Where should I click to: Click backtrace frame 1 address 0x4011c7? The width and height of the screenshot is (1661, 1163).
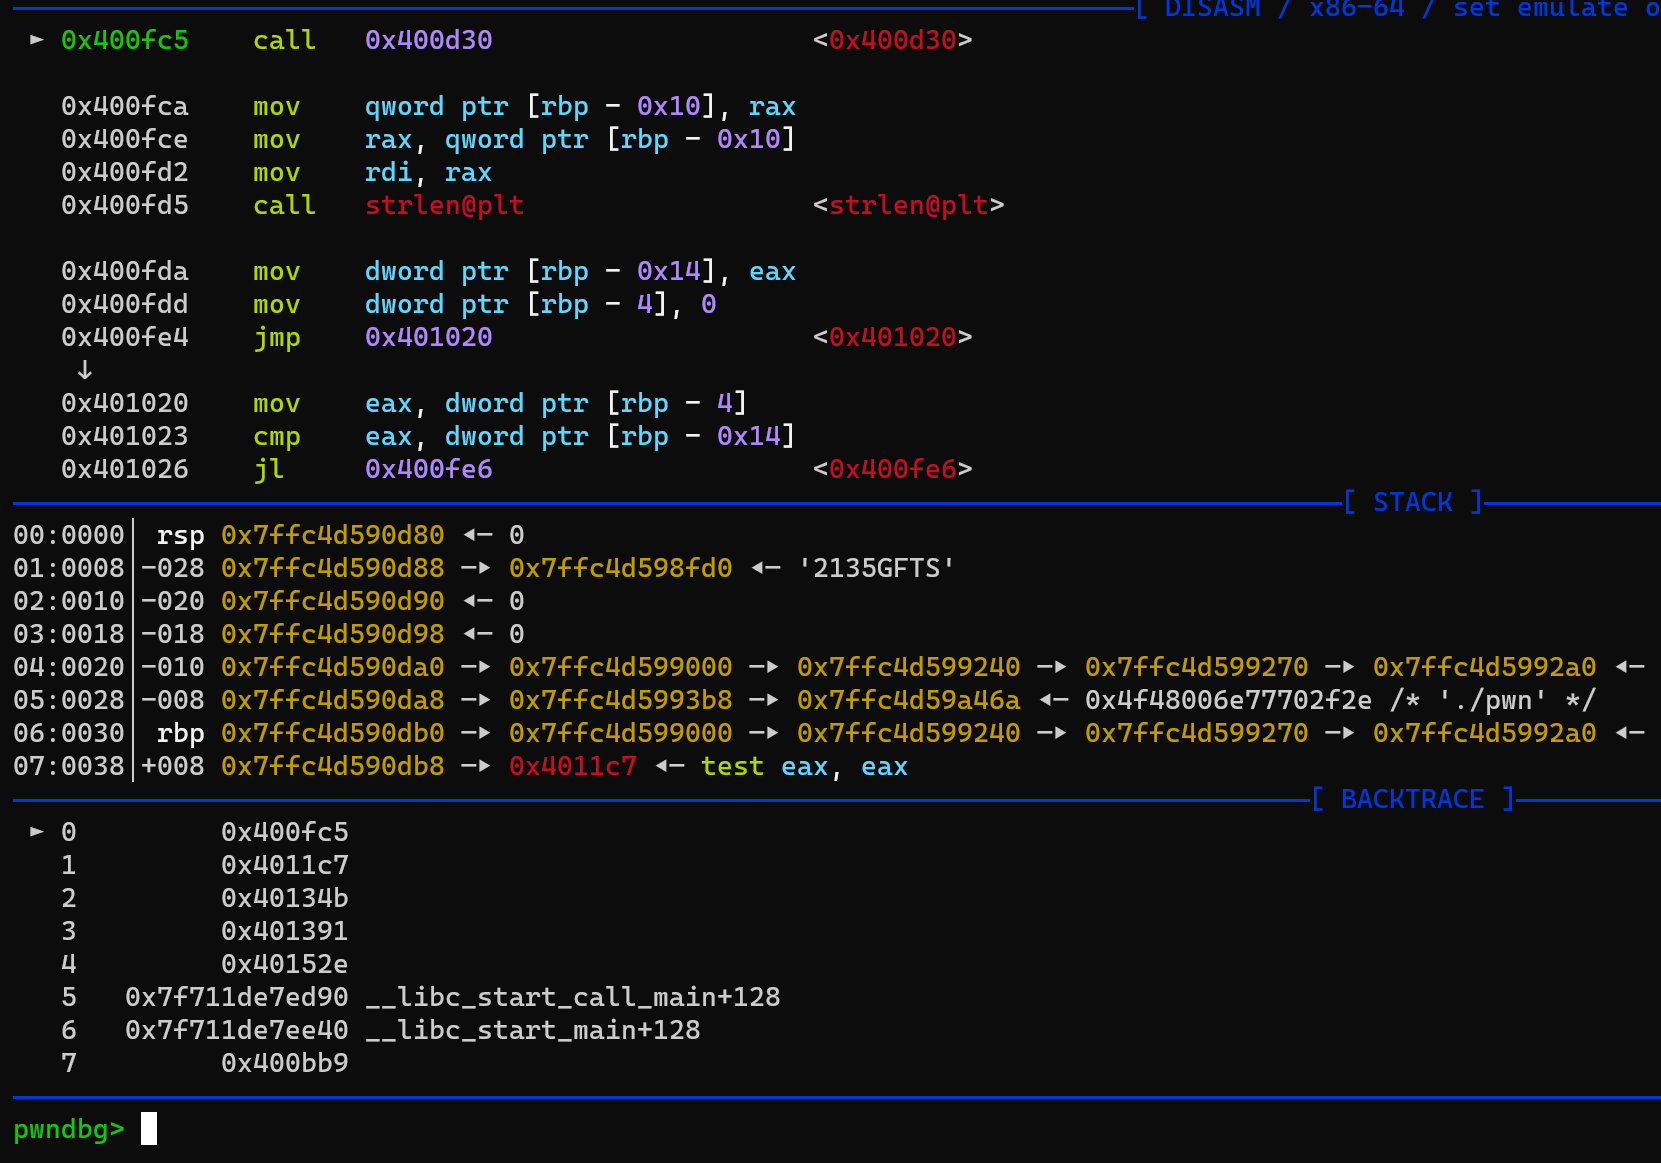tap(285, 865)
